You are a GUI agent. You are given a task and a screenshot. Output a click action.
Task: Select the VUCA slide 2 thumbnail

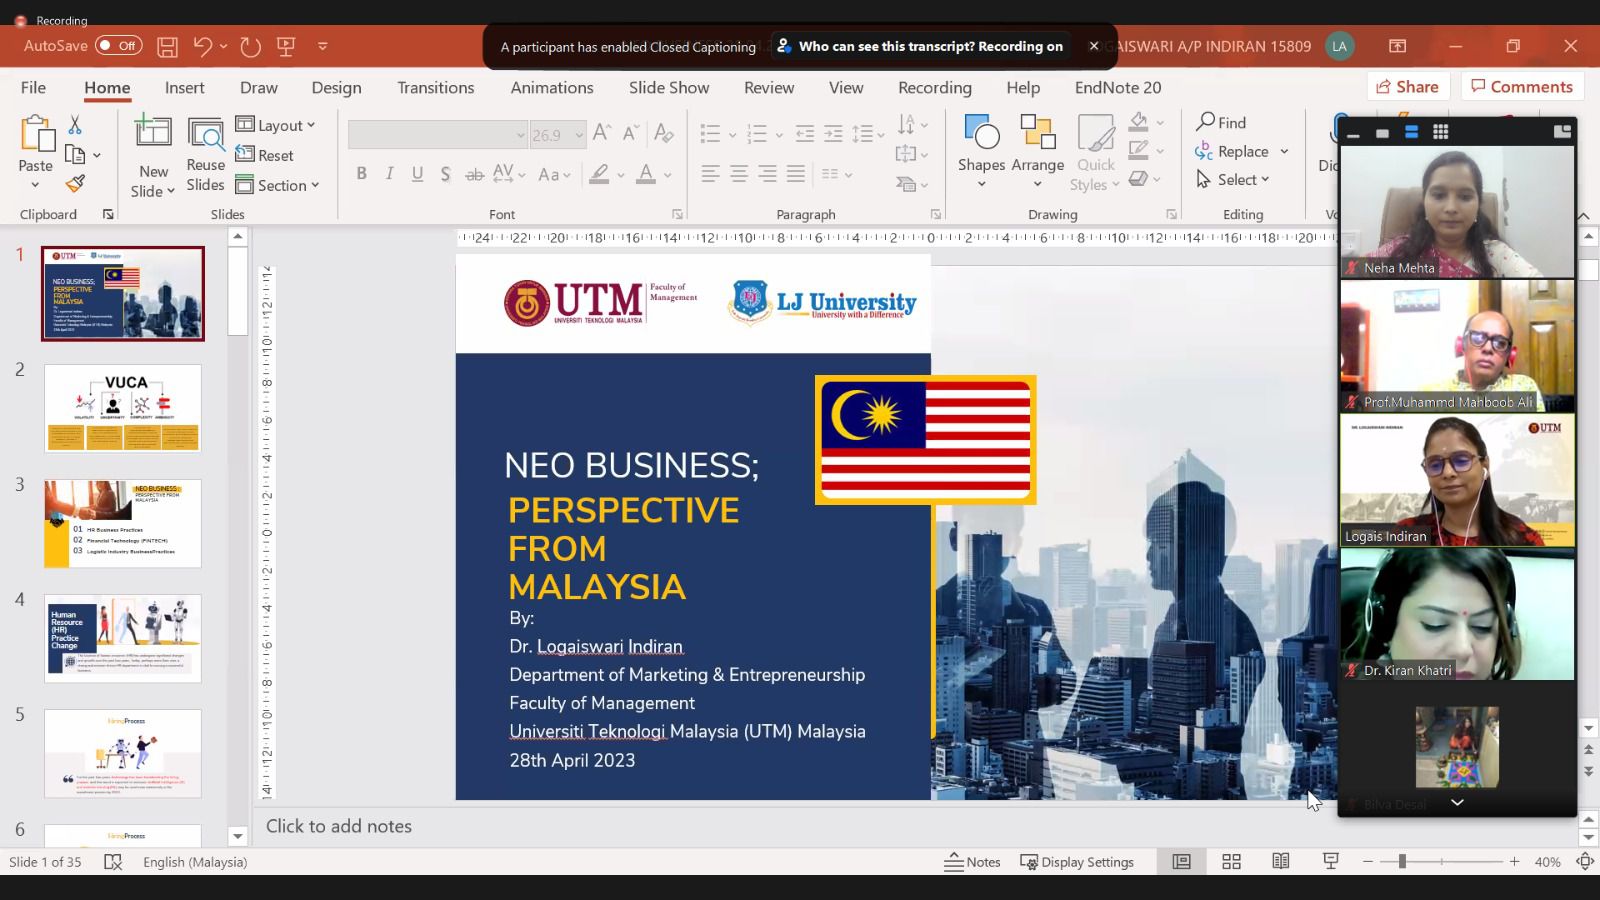(x=123, y=408)
